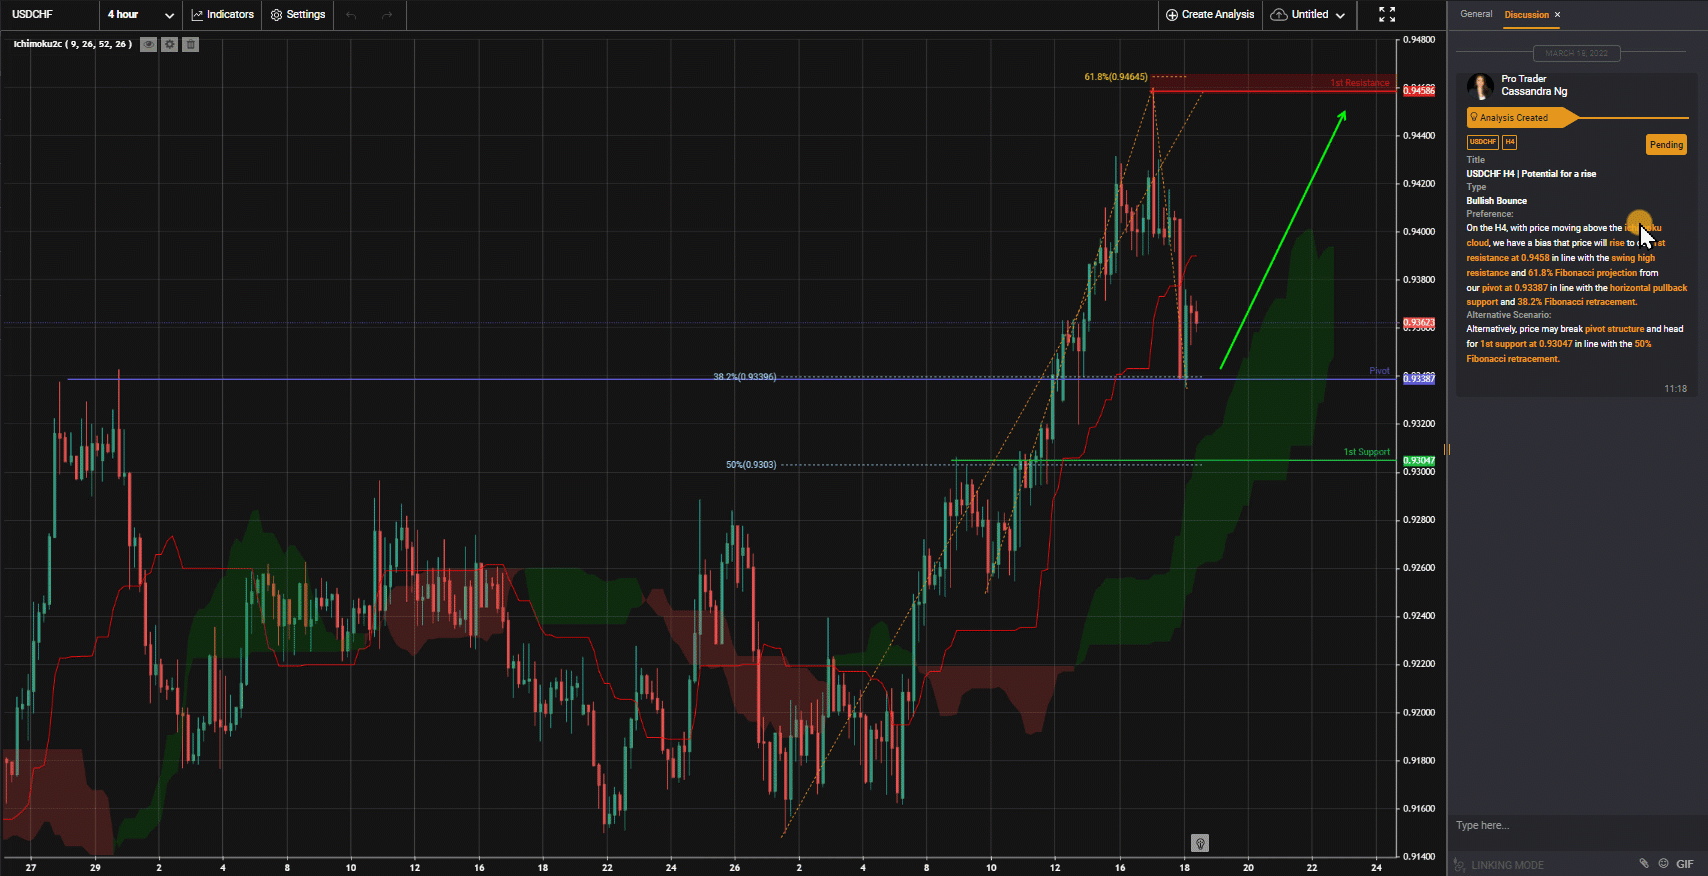The width and height of the screenshot is (1708, 876).
Task: Click the 0.93387 pivot price label
Action: coord(1419,378)
